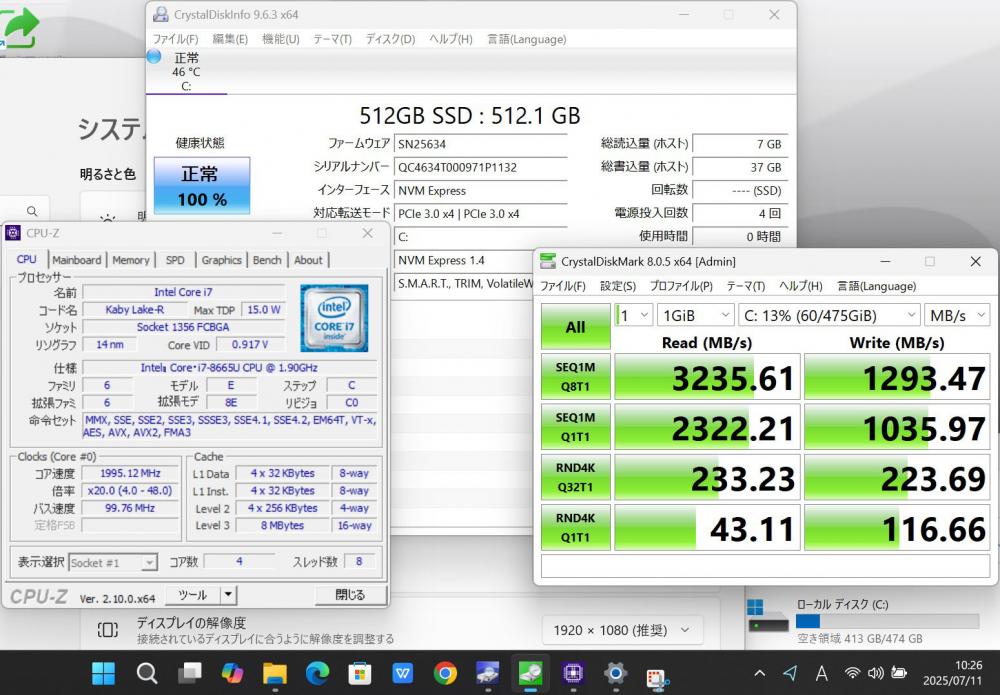Viewport: 1000px width, 695px height.
Task: Click the search icon in Settings window
Action: (32, 211)
